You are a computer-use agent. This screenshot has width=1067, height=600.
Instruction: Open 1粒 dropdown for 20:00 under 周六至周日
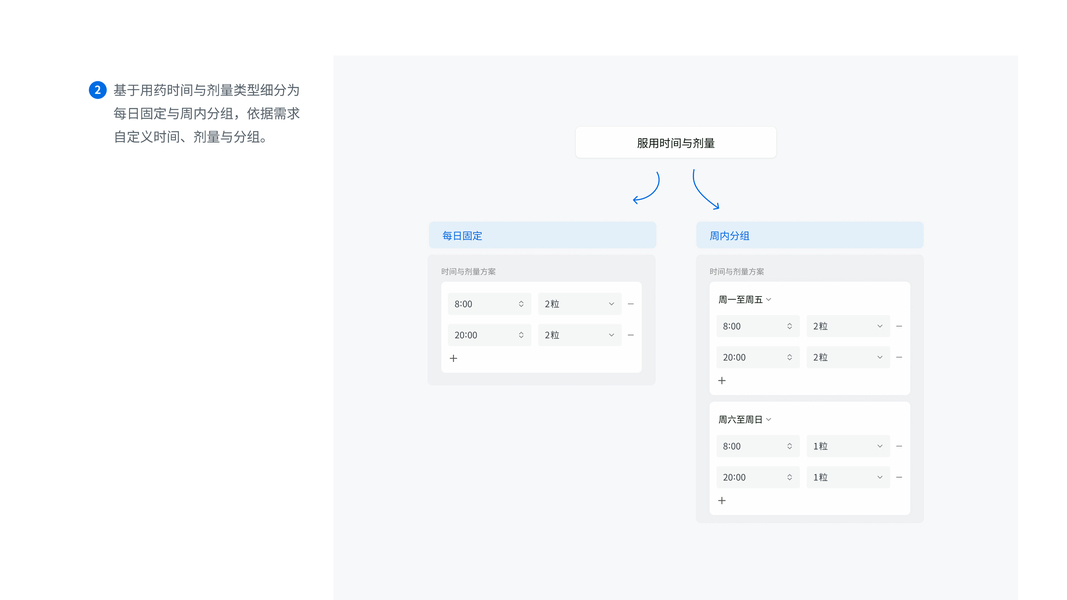(848, 478)
